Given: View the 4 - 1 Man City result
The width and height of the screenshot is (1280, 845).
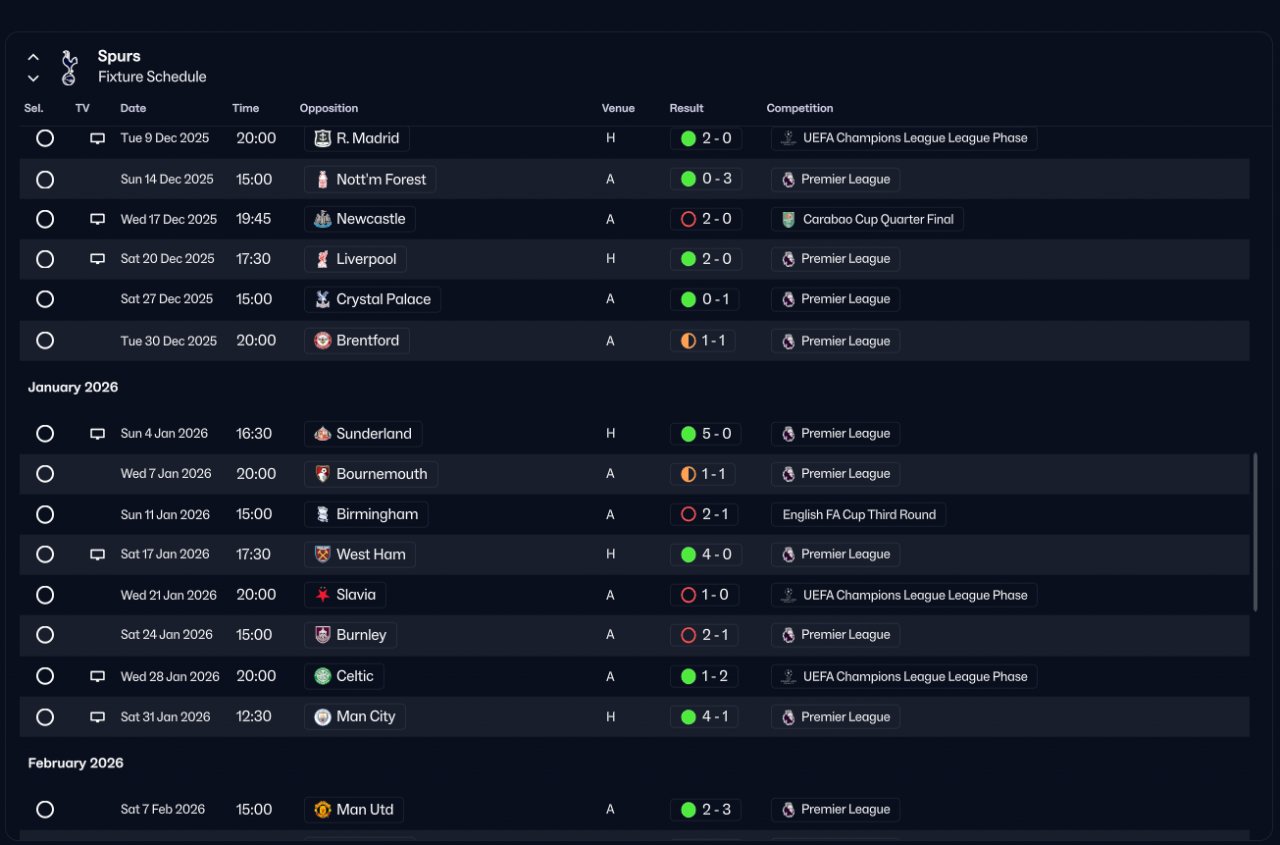Looking at the screenshot, I should pos(705,717).
